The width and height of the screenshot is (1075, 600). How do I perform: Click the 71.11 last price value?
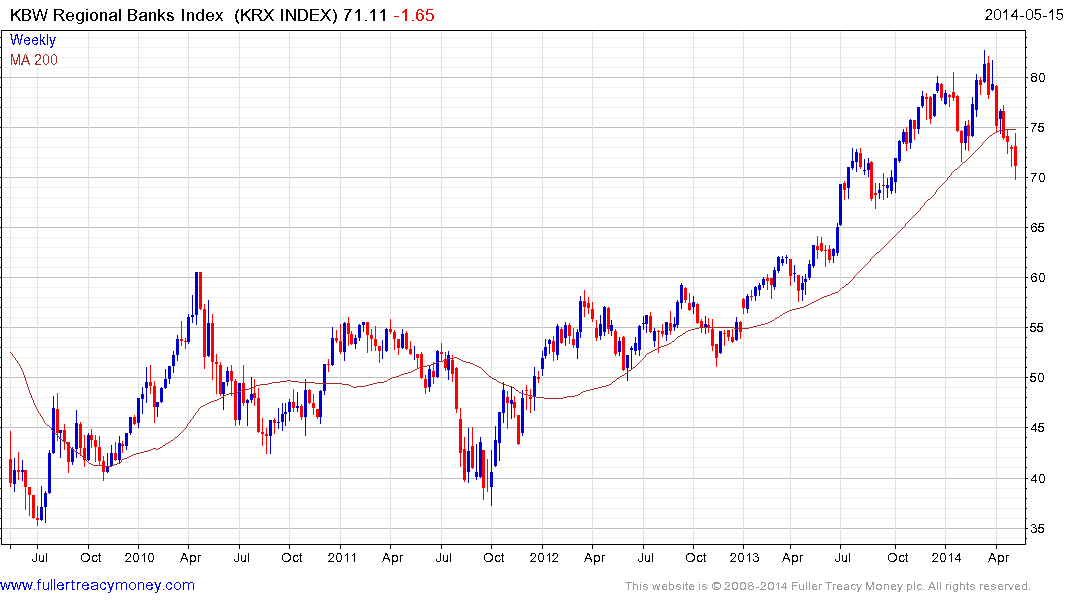point(365,15)
